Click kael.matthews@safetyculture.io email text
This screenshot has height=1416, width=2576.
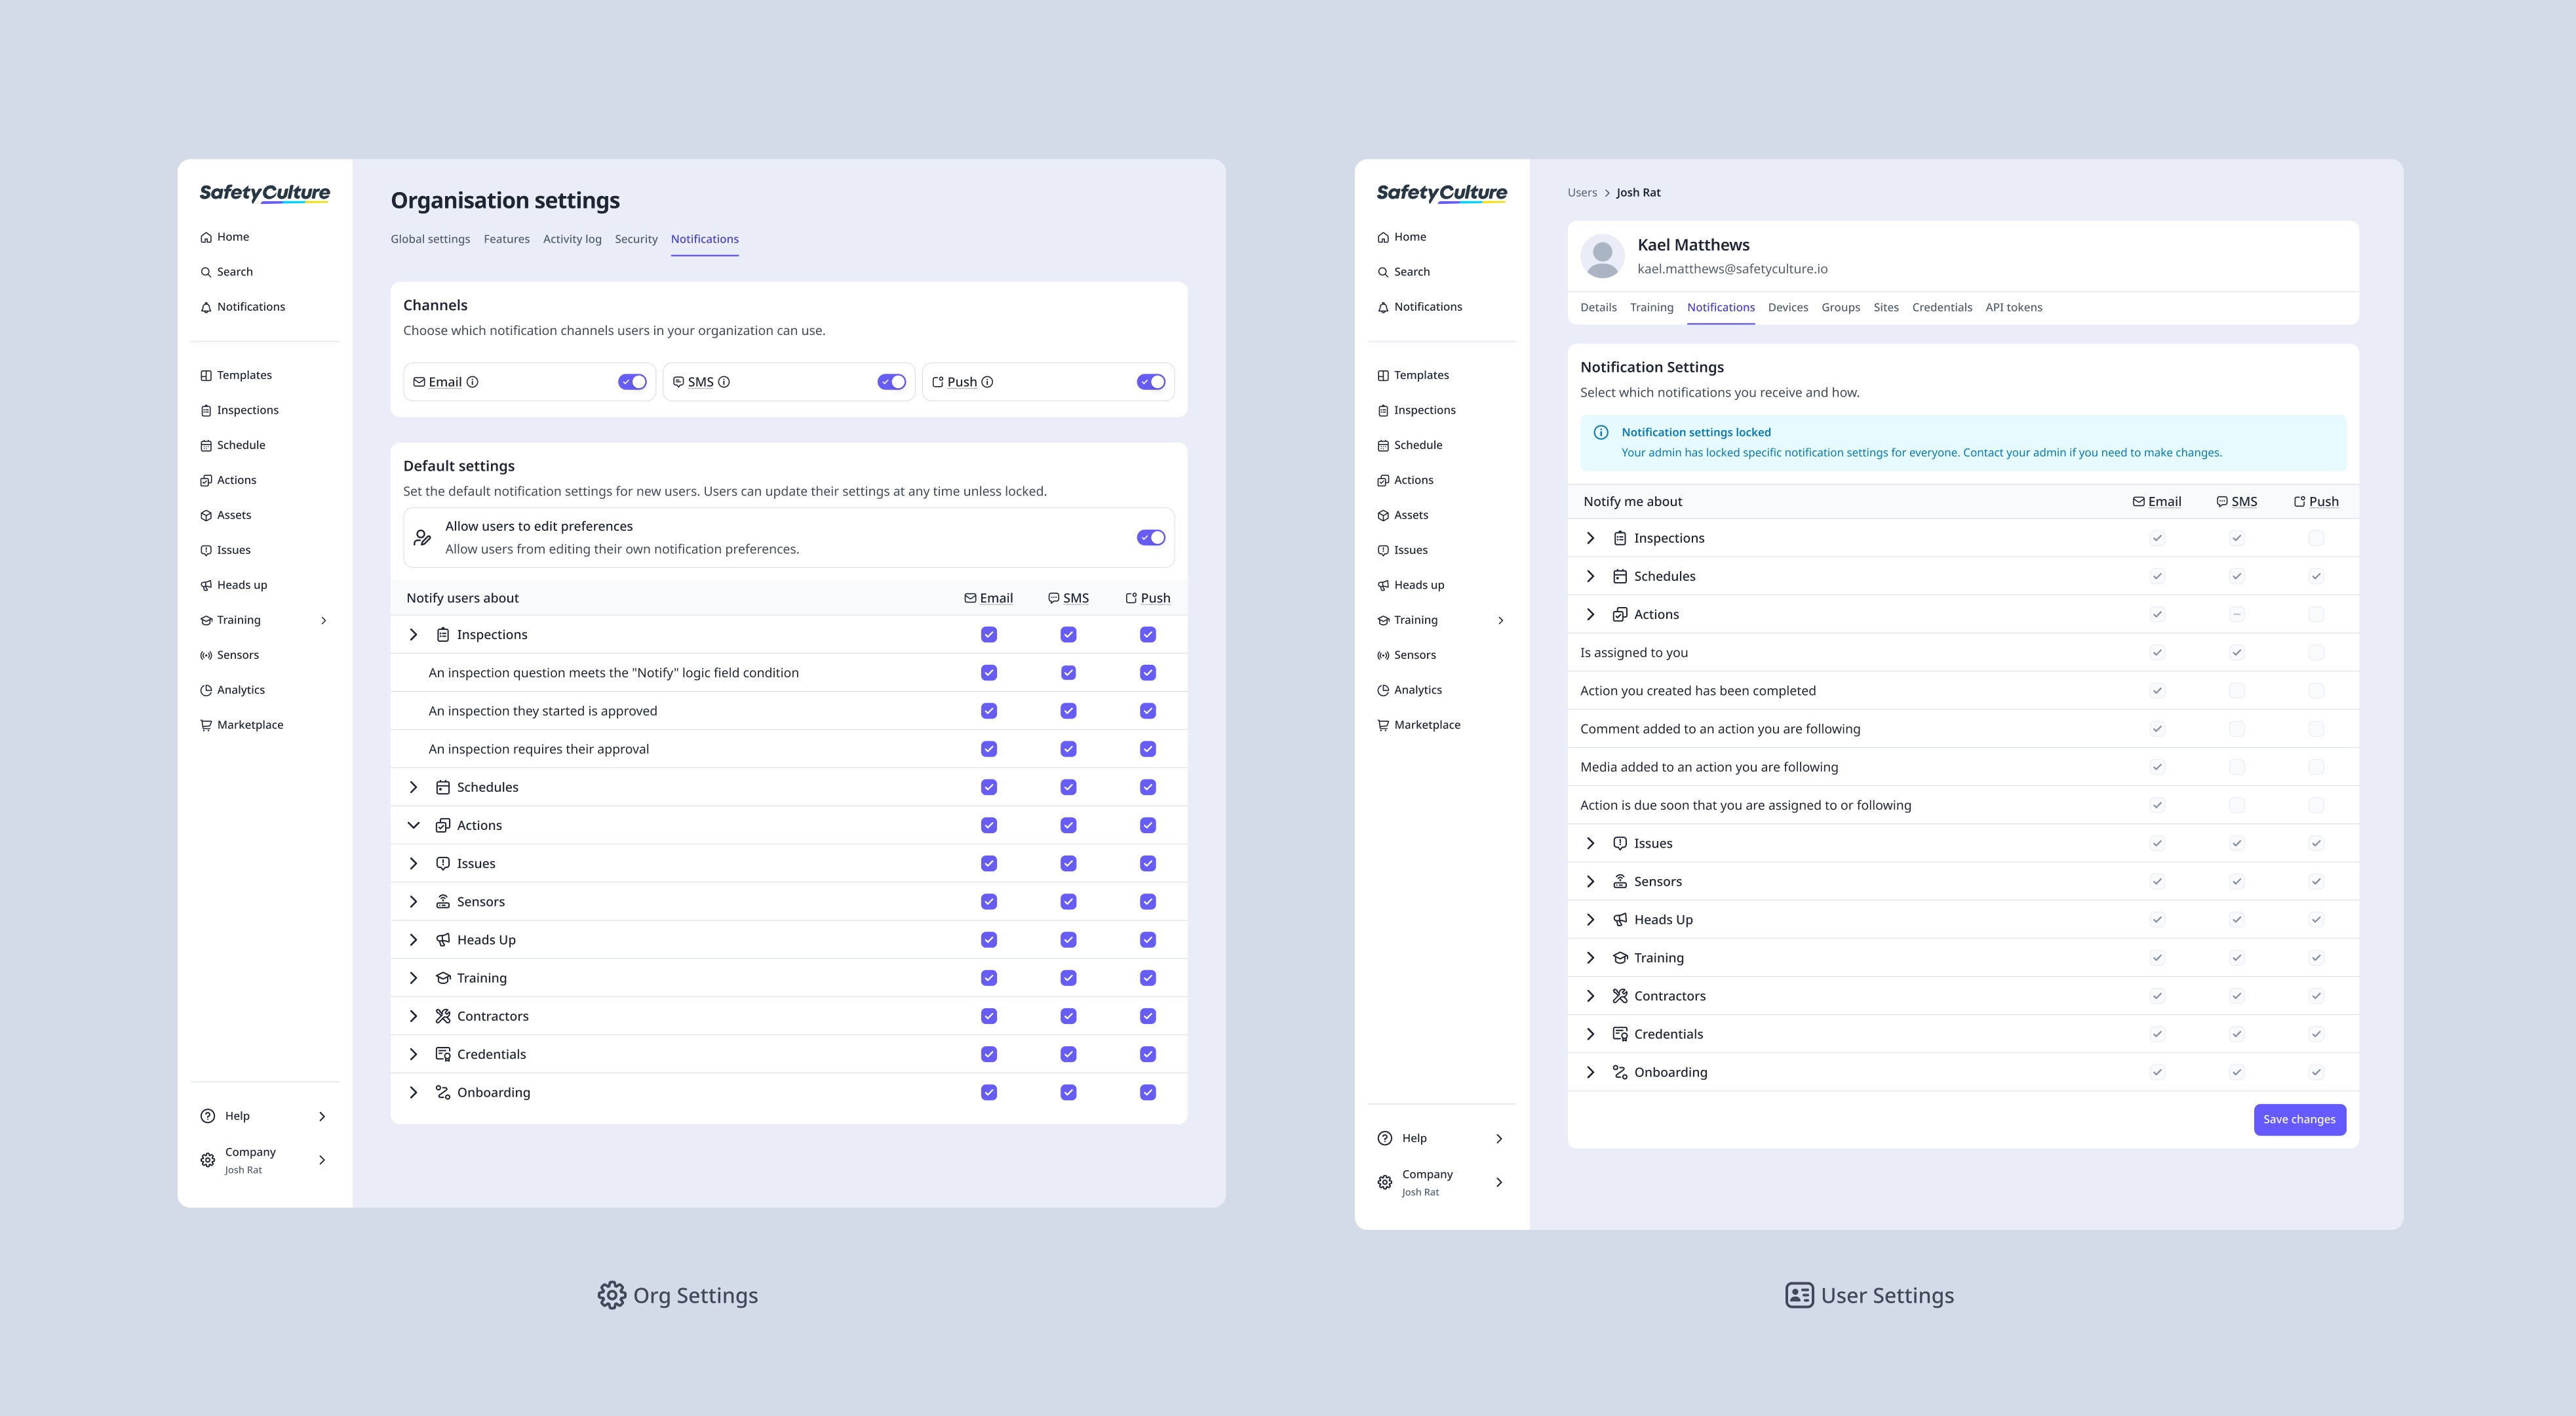point(1732,269)
